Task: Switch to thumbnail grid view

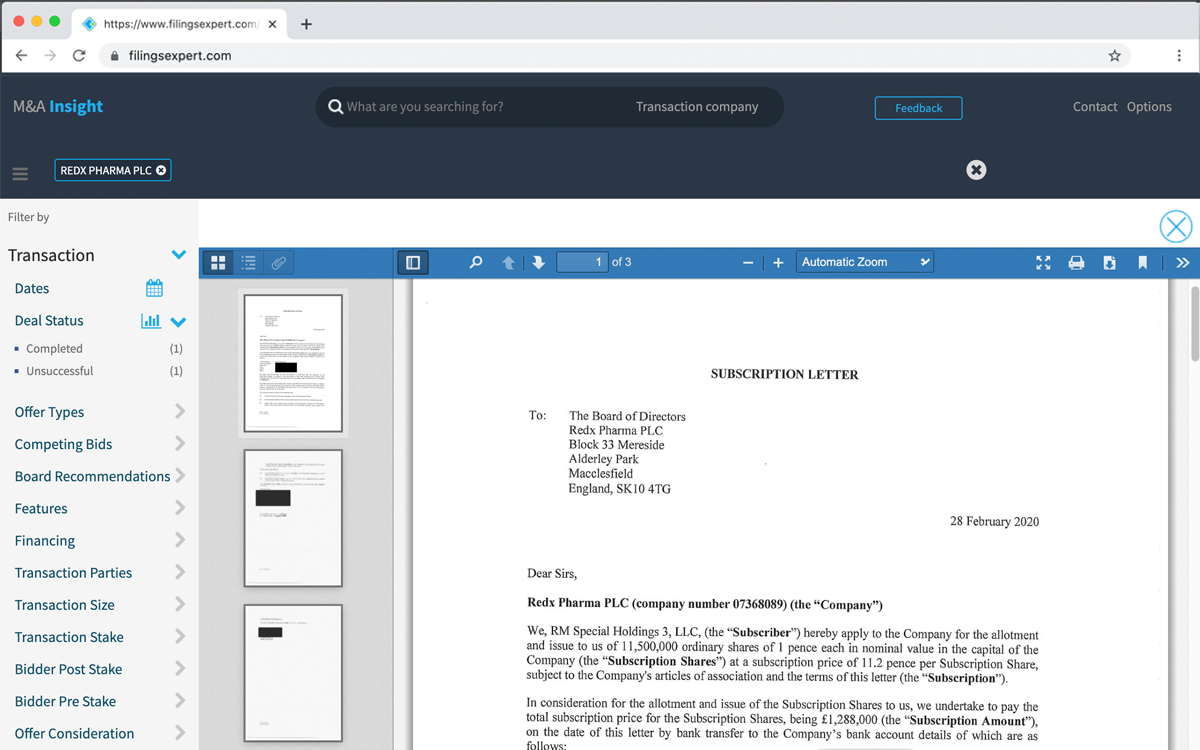Action: [x=219, y=262]
